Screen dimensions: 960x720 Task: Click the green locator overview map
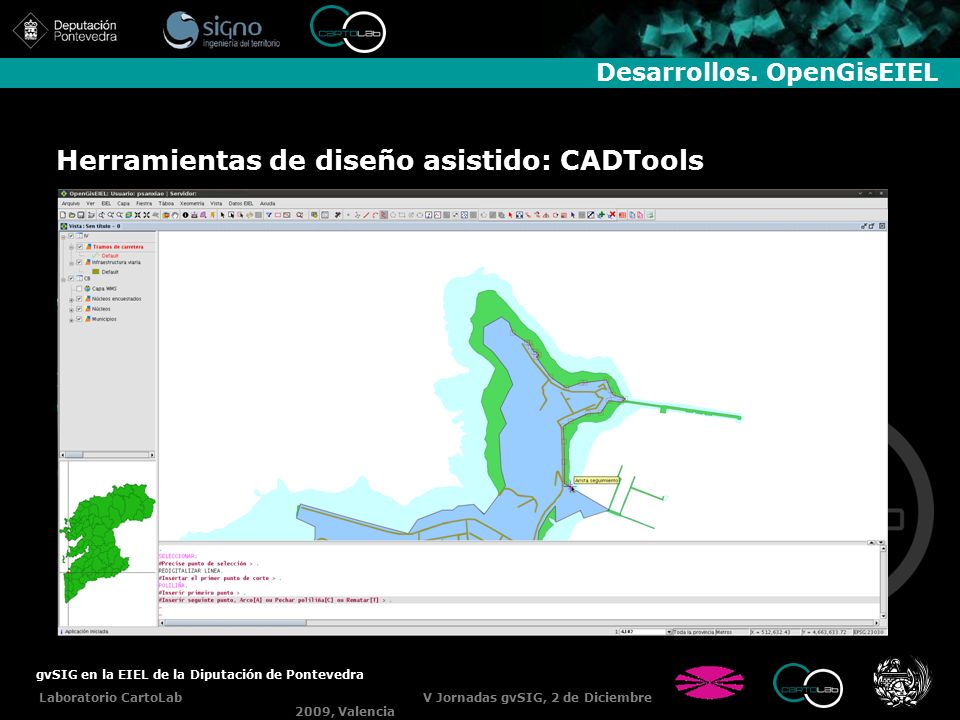click(108, 542)
